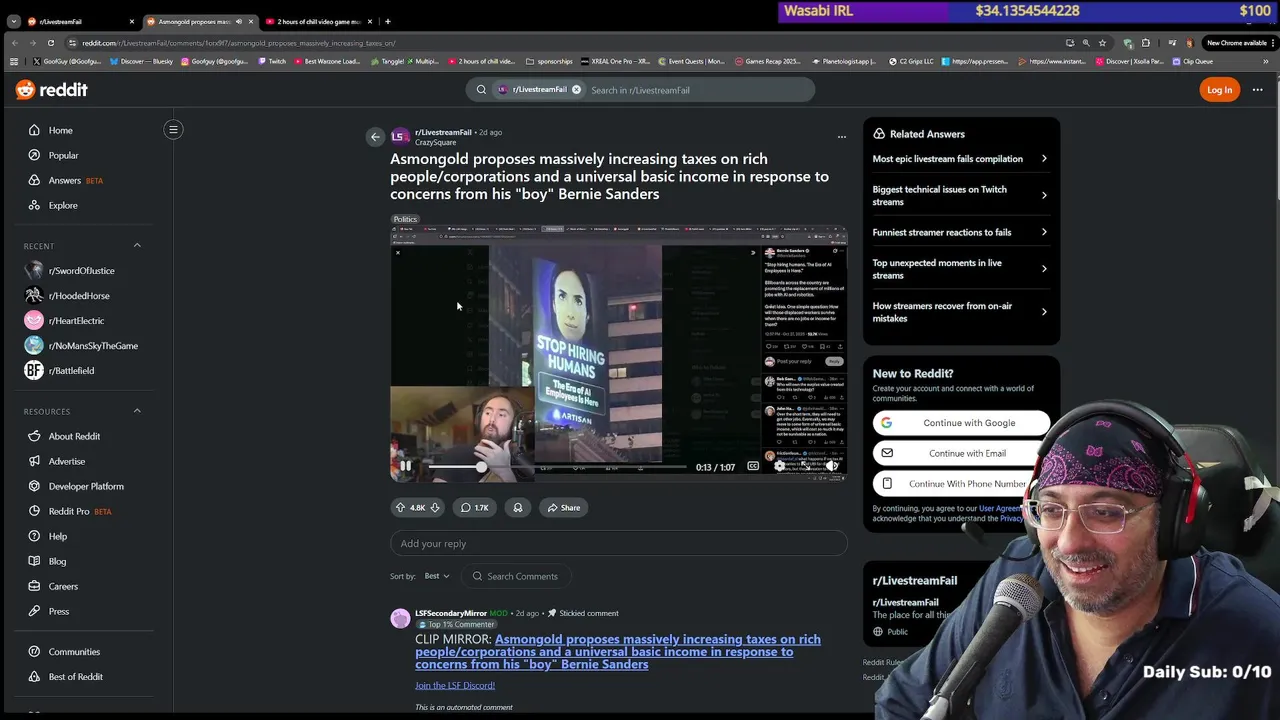The image size is (1280, 720).
Task: Upvote the Asmongold post
Action: [x=401, y=508]
